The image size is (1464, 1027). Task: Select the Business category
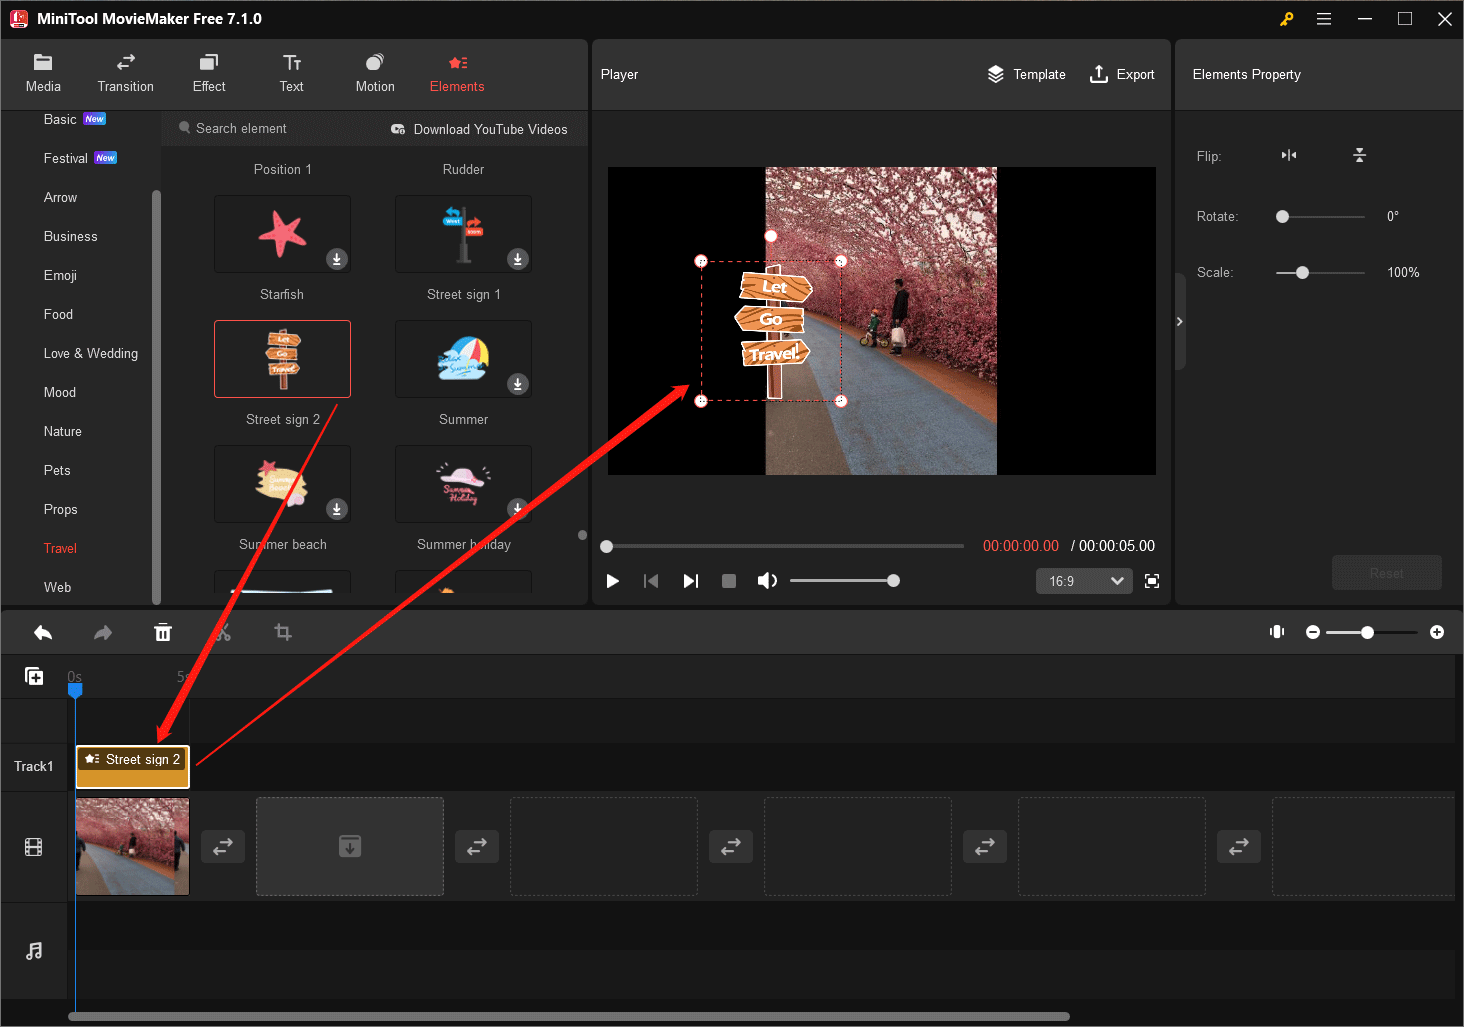tap(70, 236)
